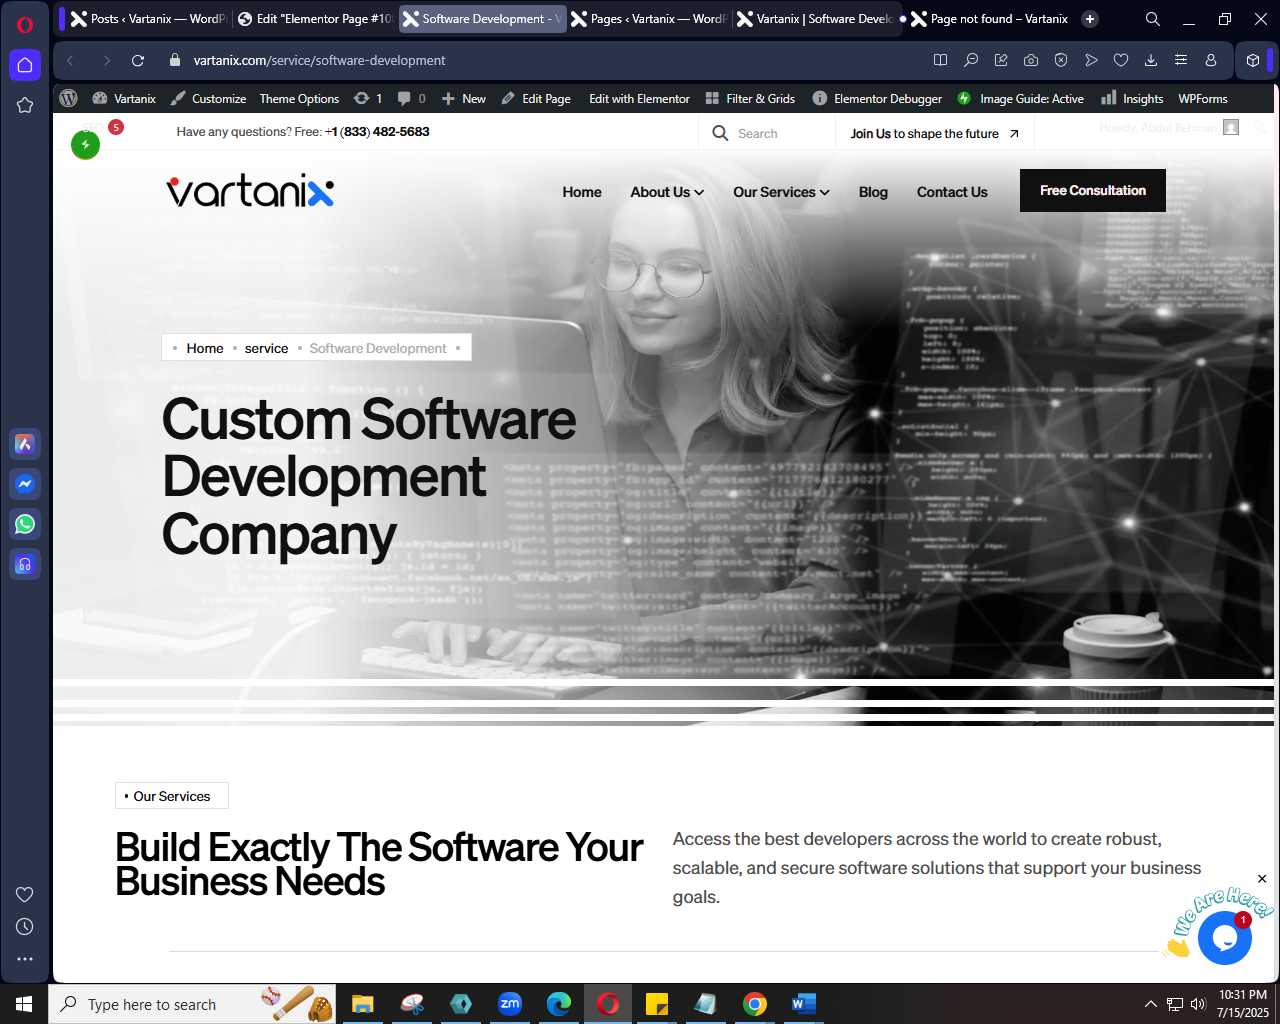Reload the current page

[138, 61]
